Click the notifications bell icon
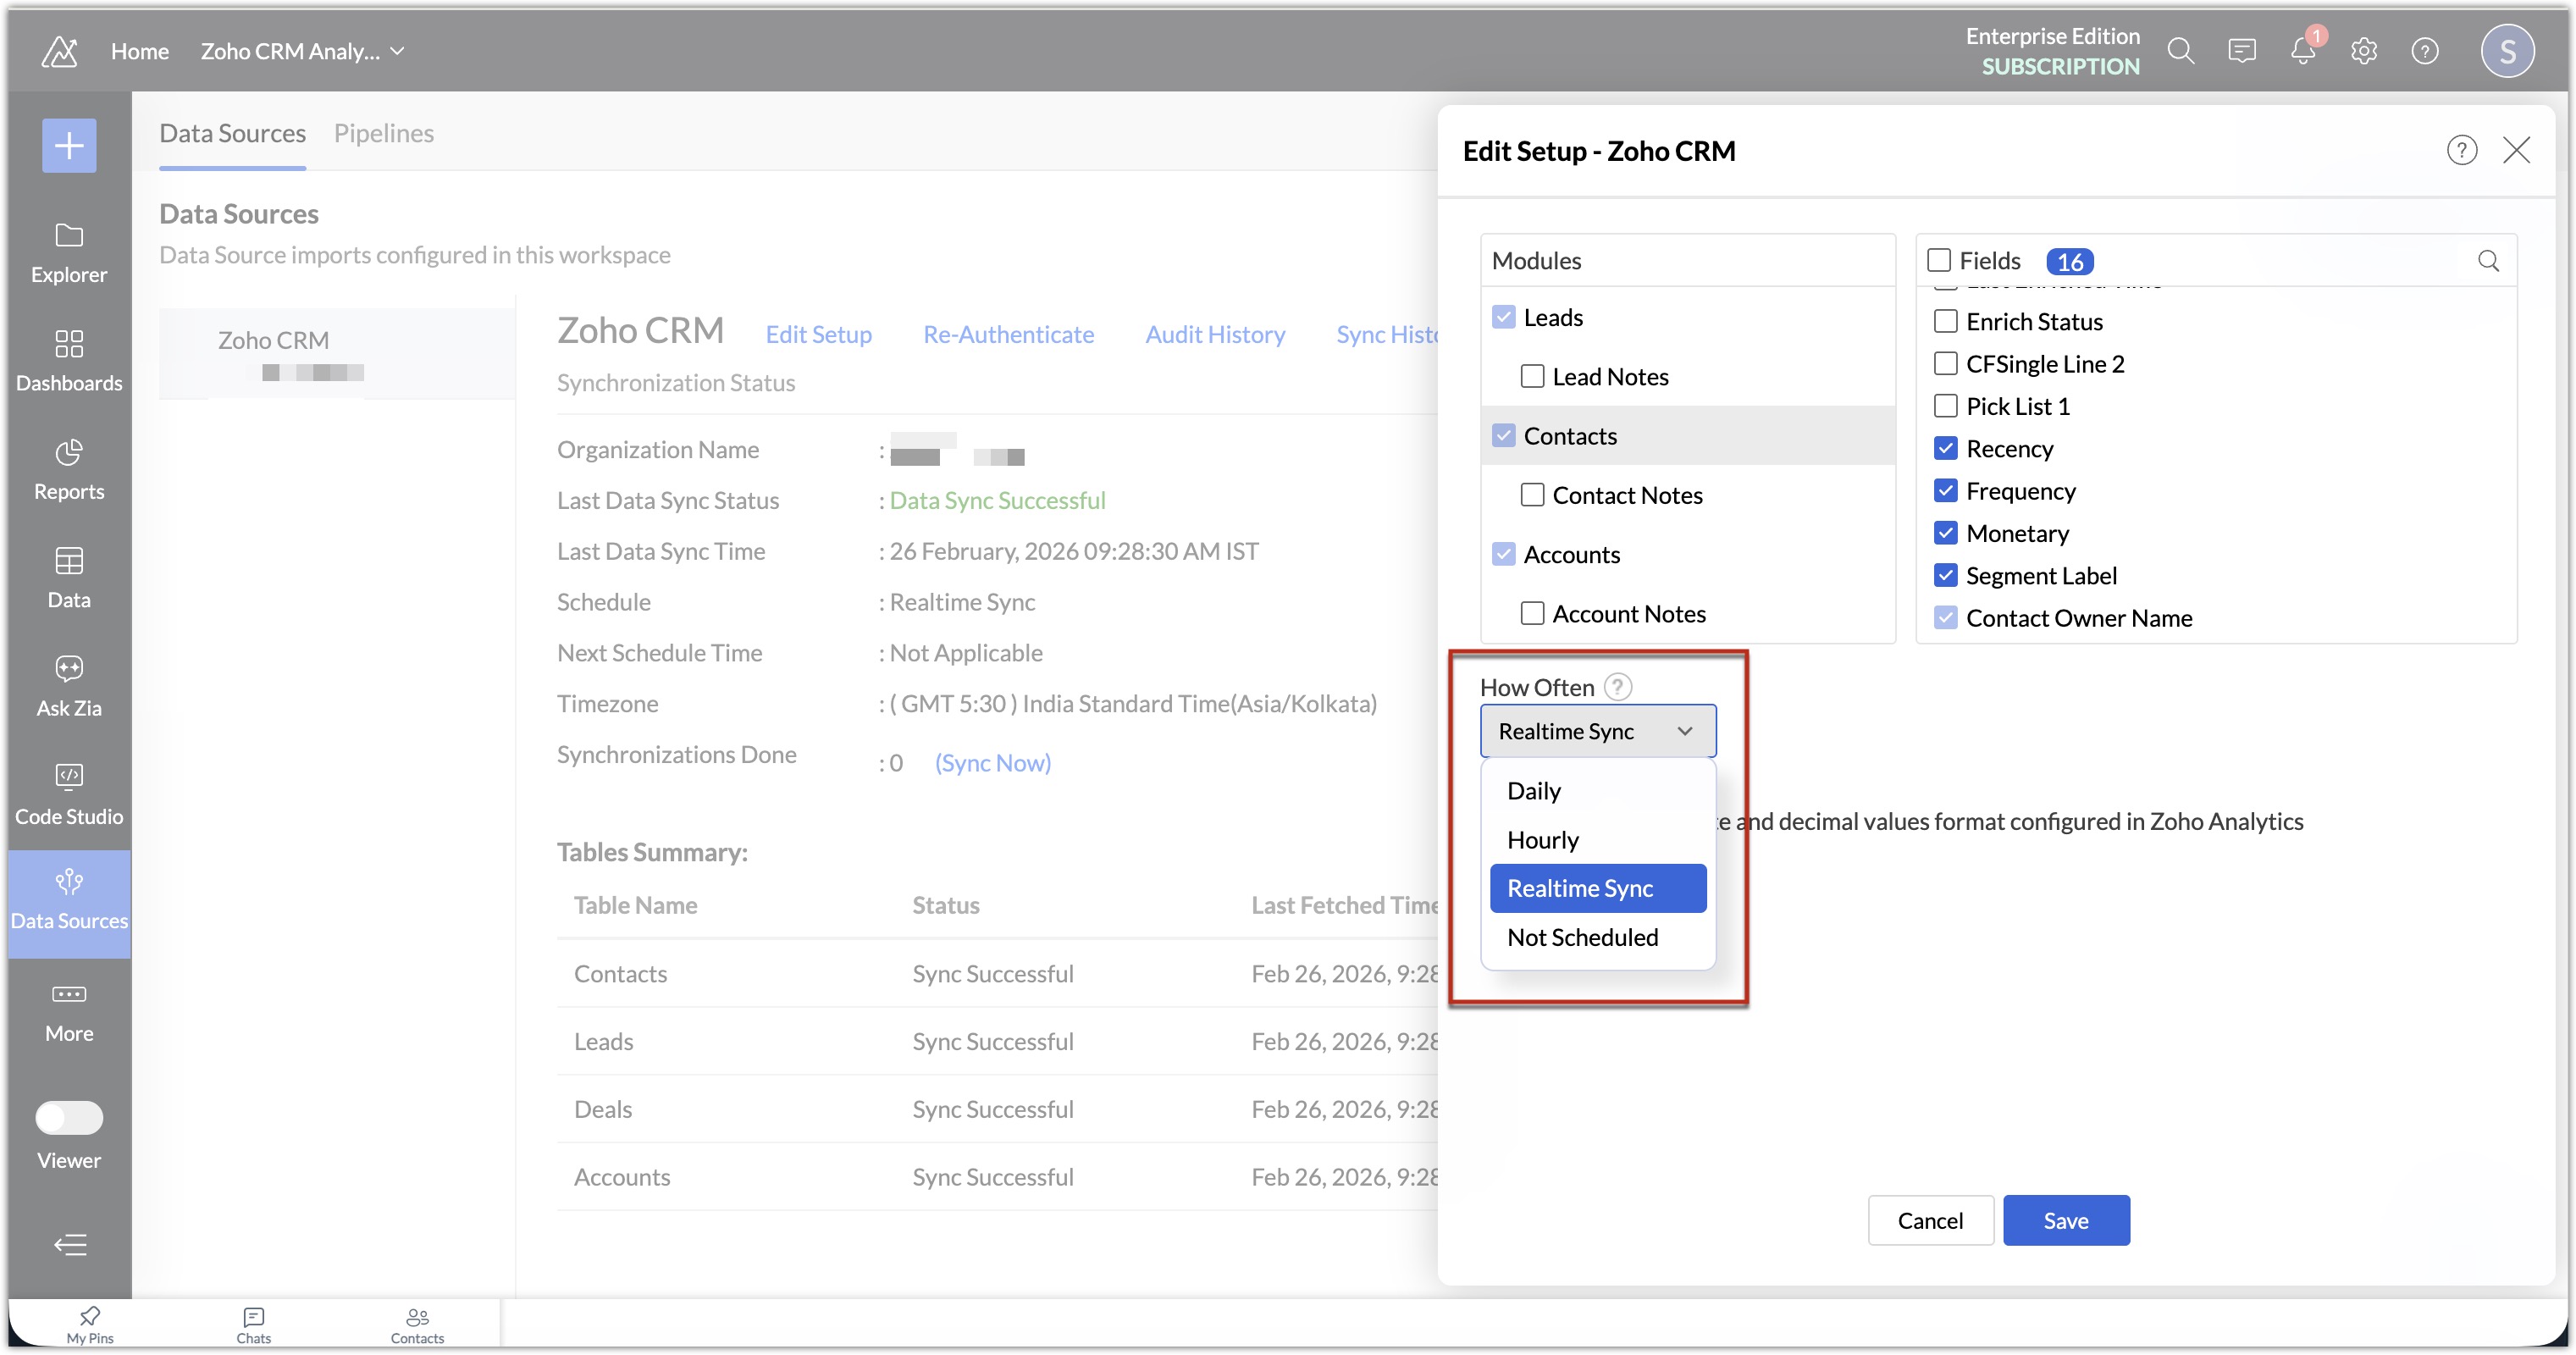The height and width of the screenshot is (1355, 2576). coord(2302,52)
